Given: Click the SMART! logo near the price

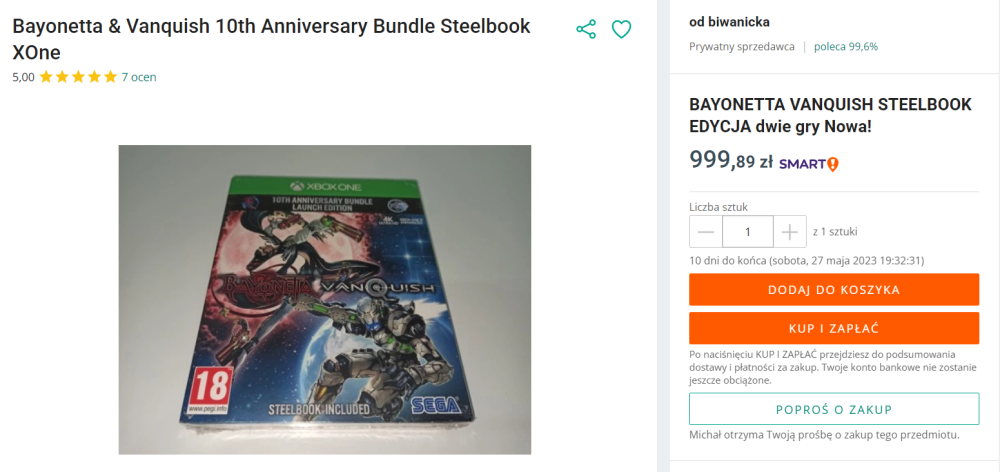Looking at the screenshot, I should tap(809, 163).
